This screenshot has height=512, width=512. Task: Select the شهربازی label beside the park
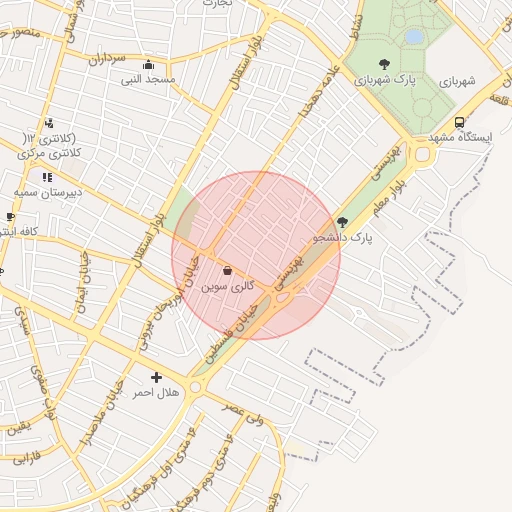tap(457, 81)
